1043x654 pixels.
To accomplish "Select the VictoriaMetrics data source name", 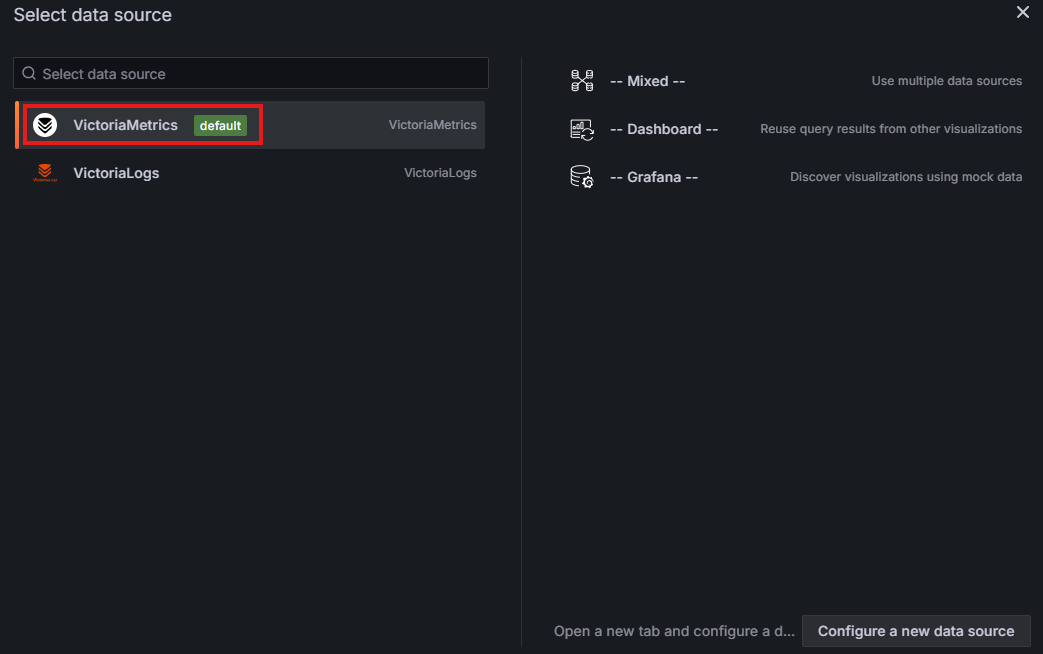I will (x=125, y=125).
